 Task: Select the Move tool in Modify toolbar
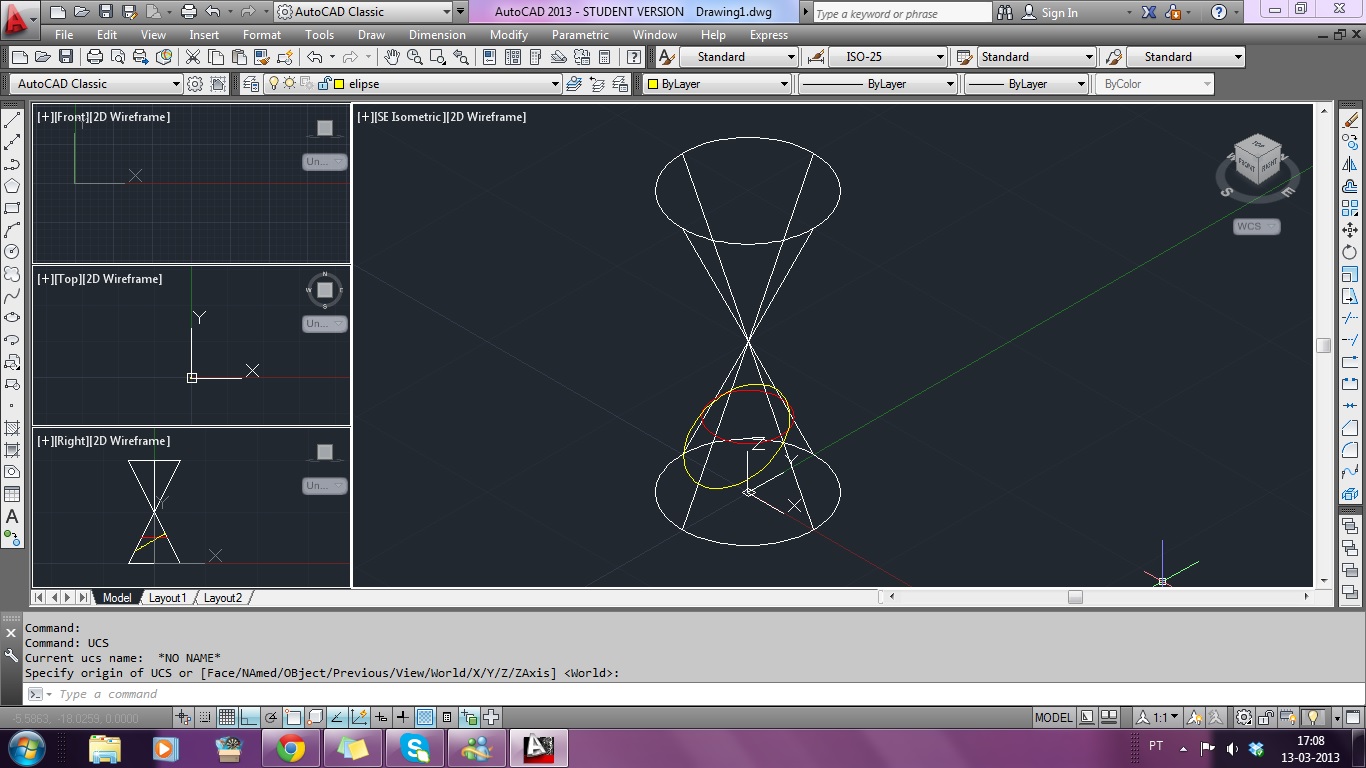1350,230
